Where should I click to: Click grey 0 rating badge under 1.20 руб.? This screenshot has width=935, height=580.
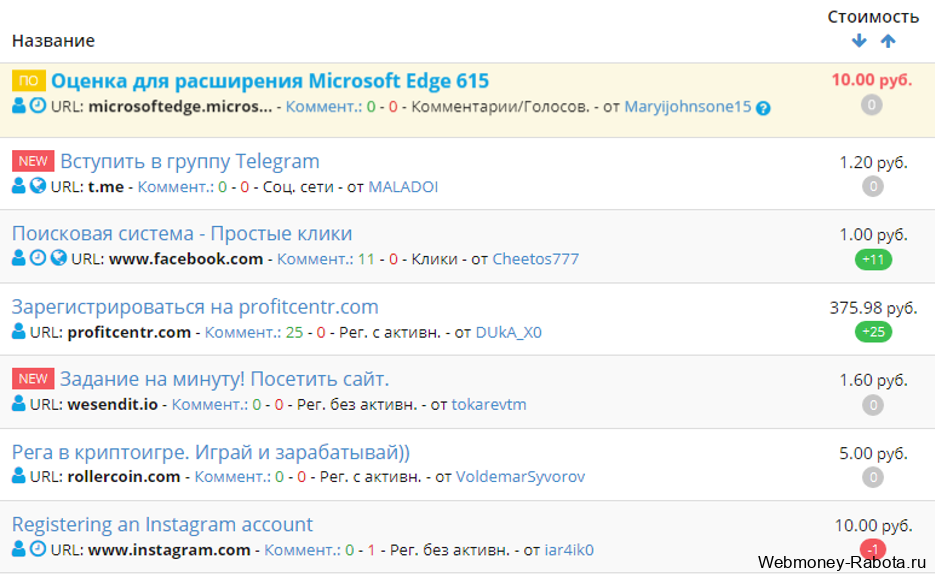pos(872,187)
